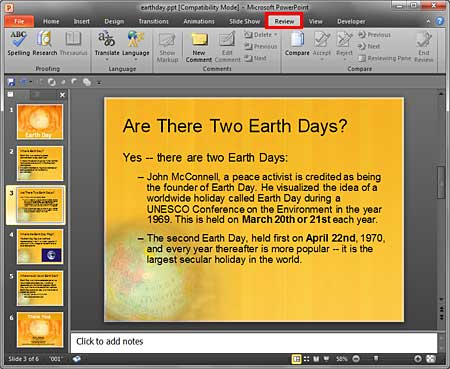Viewport: 450px width, 369px height.
Task: Adjust the zoom slider handle
Action: click(x=376, y=359)
